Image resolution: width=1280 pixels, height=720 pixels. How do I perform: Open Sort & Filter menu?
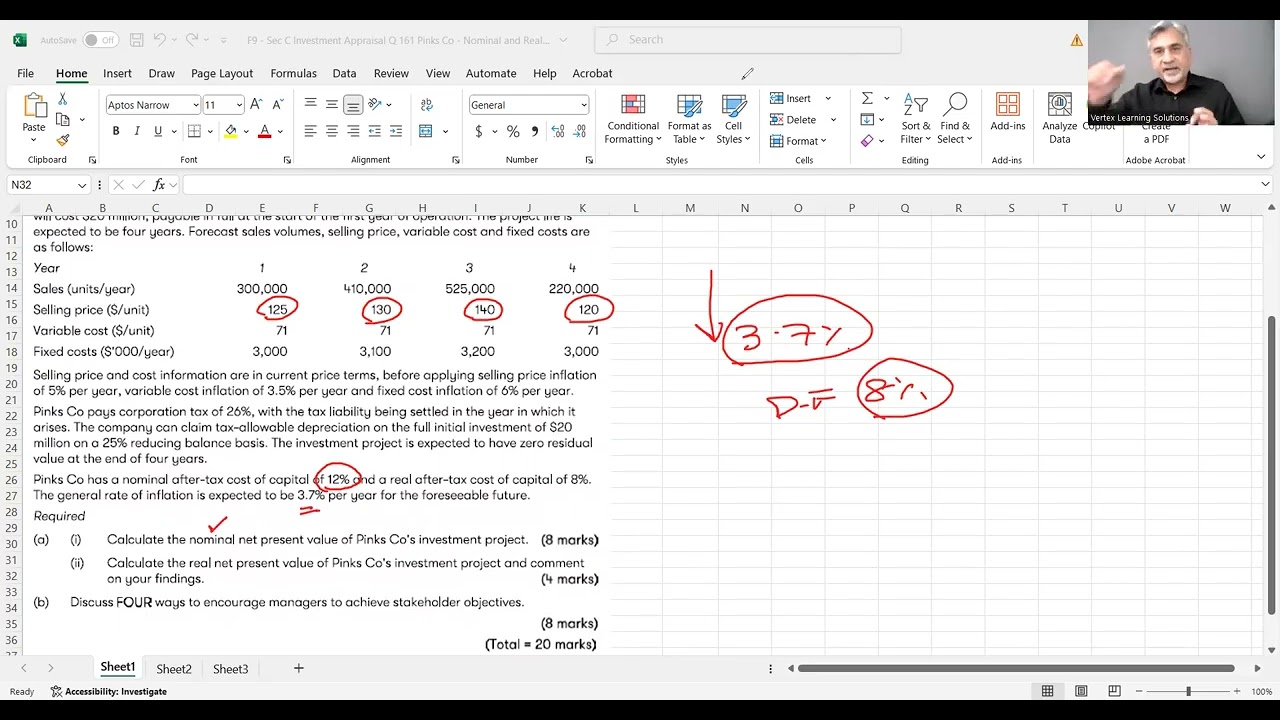916,119
